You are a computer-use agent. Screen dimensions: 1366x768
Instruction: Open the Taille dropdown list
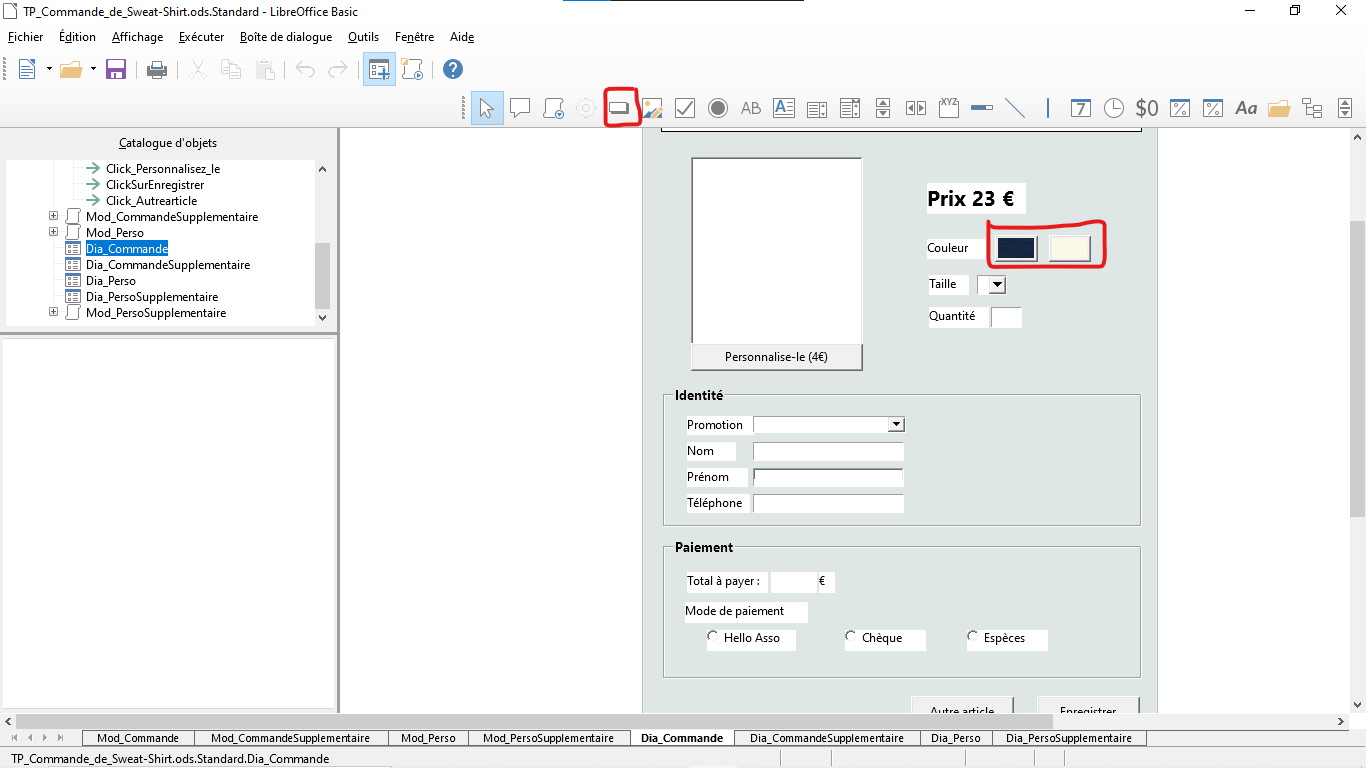click(x=997, y=285)
